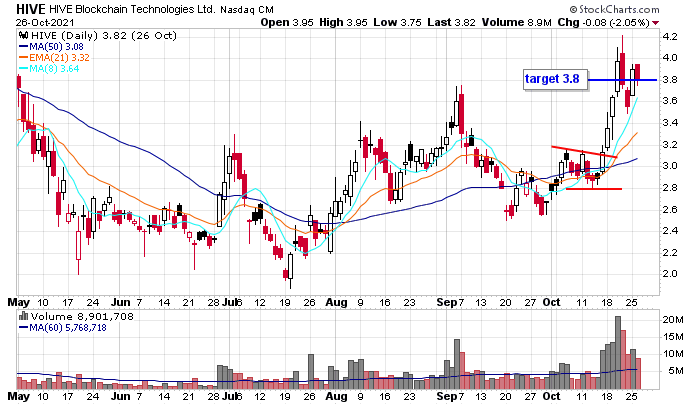Click the Nasdaq CM exchange label
This screenshot has height=405, width=700.
247,9
